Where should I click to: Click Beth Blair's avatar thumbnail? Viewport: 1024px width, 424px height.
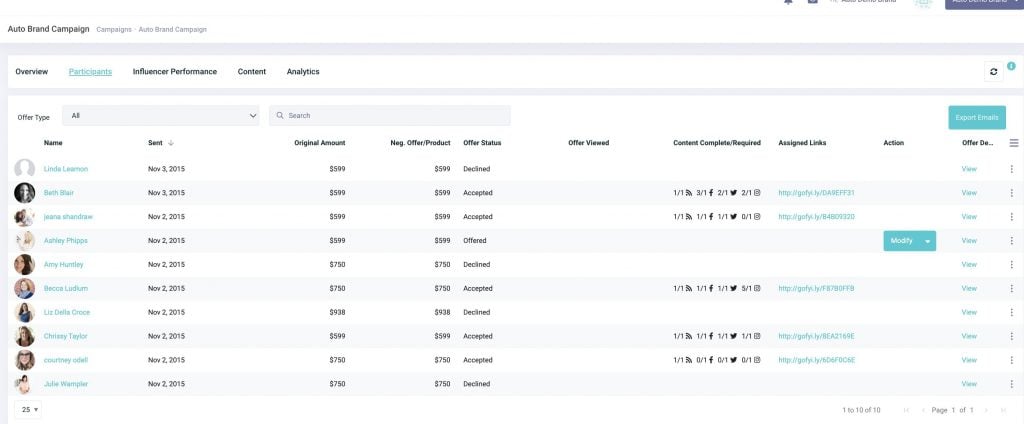[x=25, y=193]
